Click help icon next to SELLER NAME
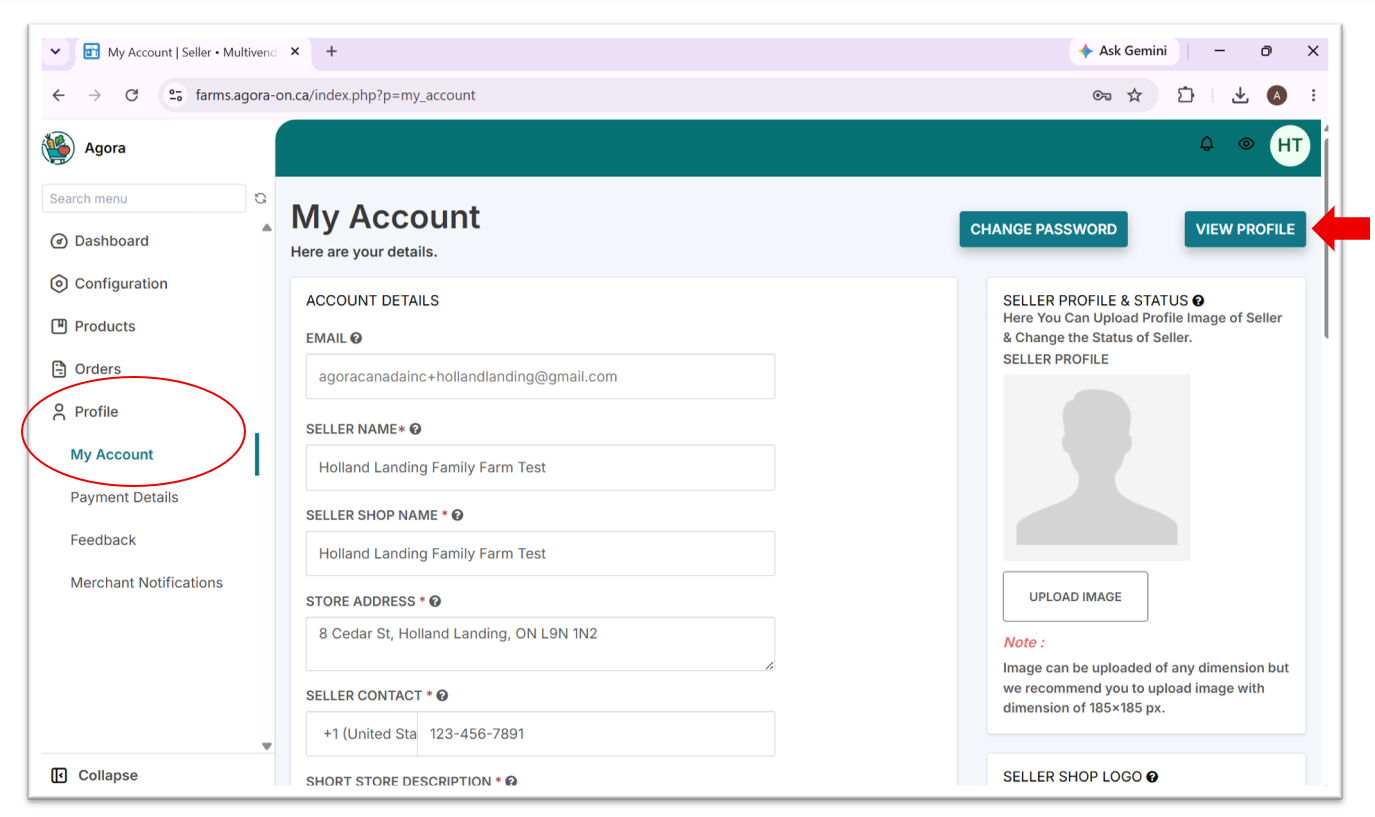Screen dimensions: 1375x817 tap(415, 429)
